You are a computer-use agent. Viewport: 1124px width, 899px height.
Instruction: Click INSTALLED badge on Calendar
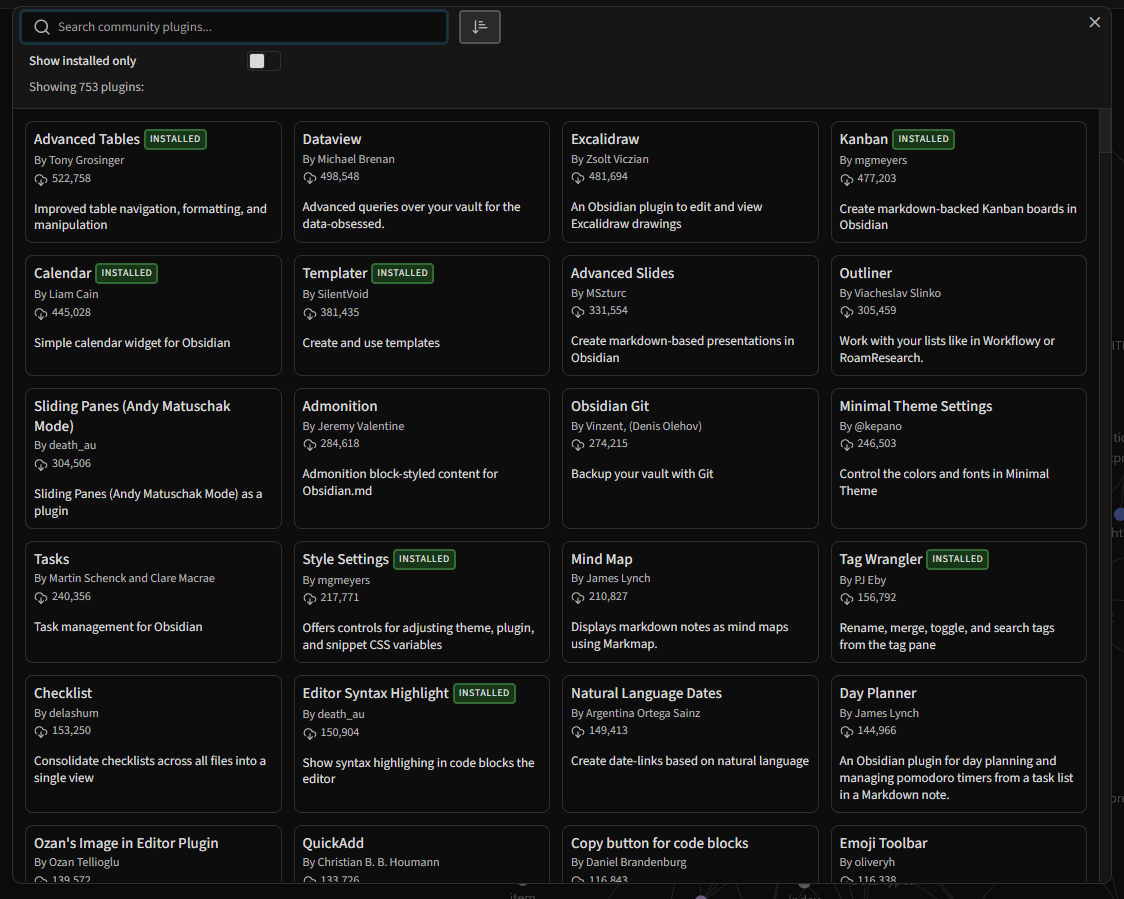[x=127, y=273]
